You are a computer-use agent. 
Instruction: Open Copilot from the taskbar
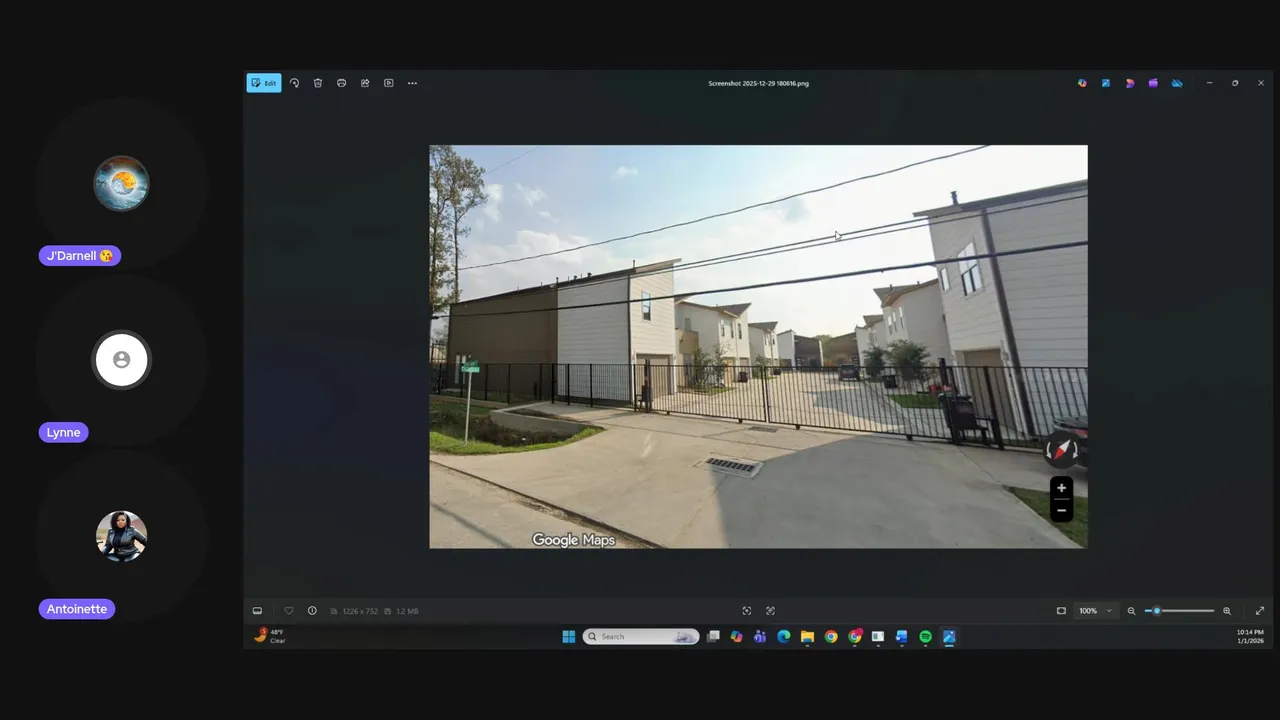click(737, 637)
